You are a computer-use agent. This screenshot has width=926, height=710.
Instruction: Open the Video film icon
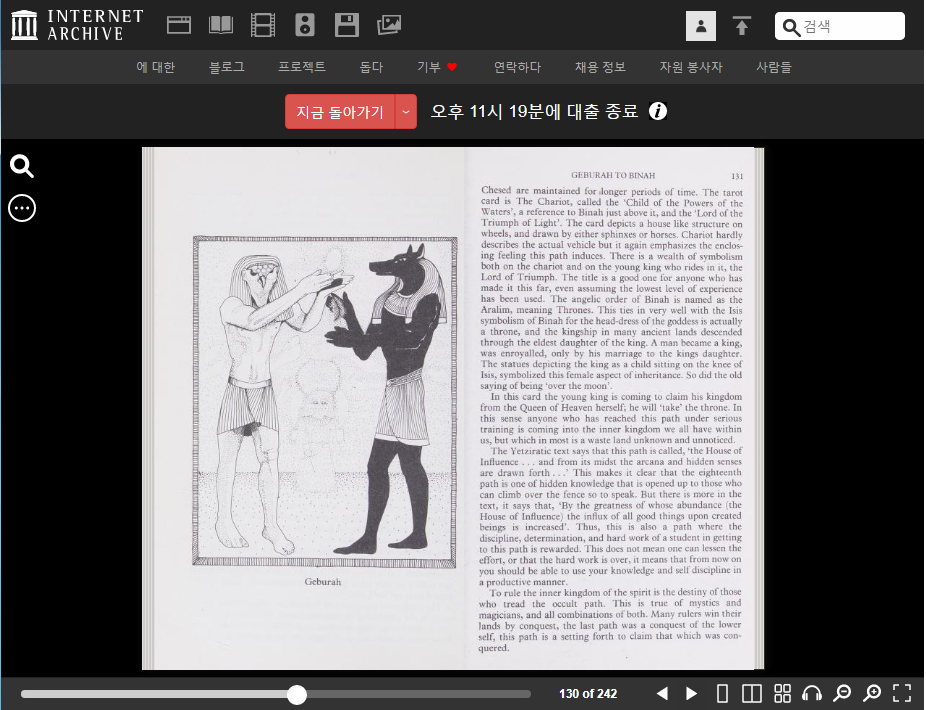(263, 25)
